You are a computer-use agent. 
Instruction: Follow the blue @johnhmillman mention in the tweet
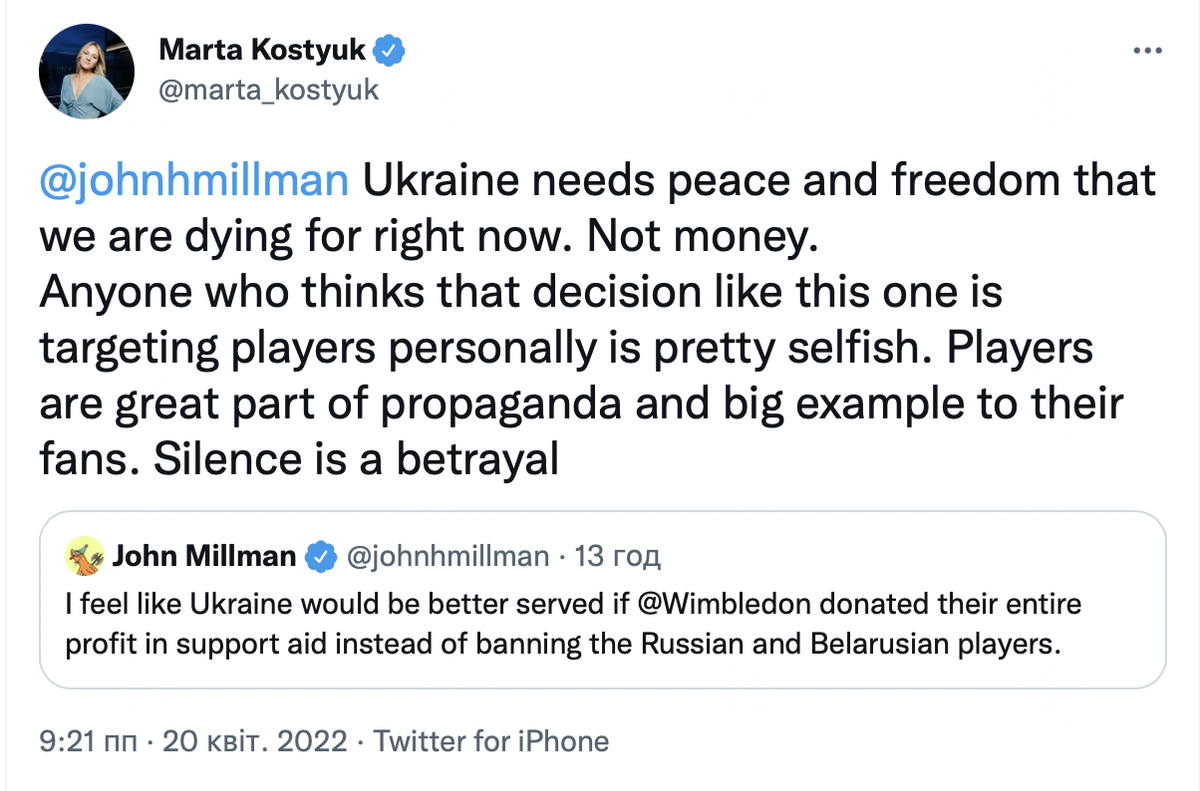[194, 181]
